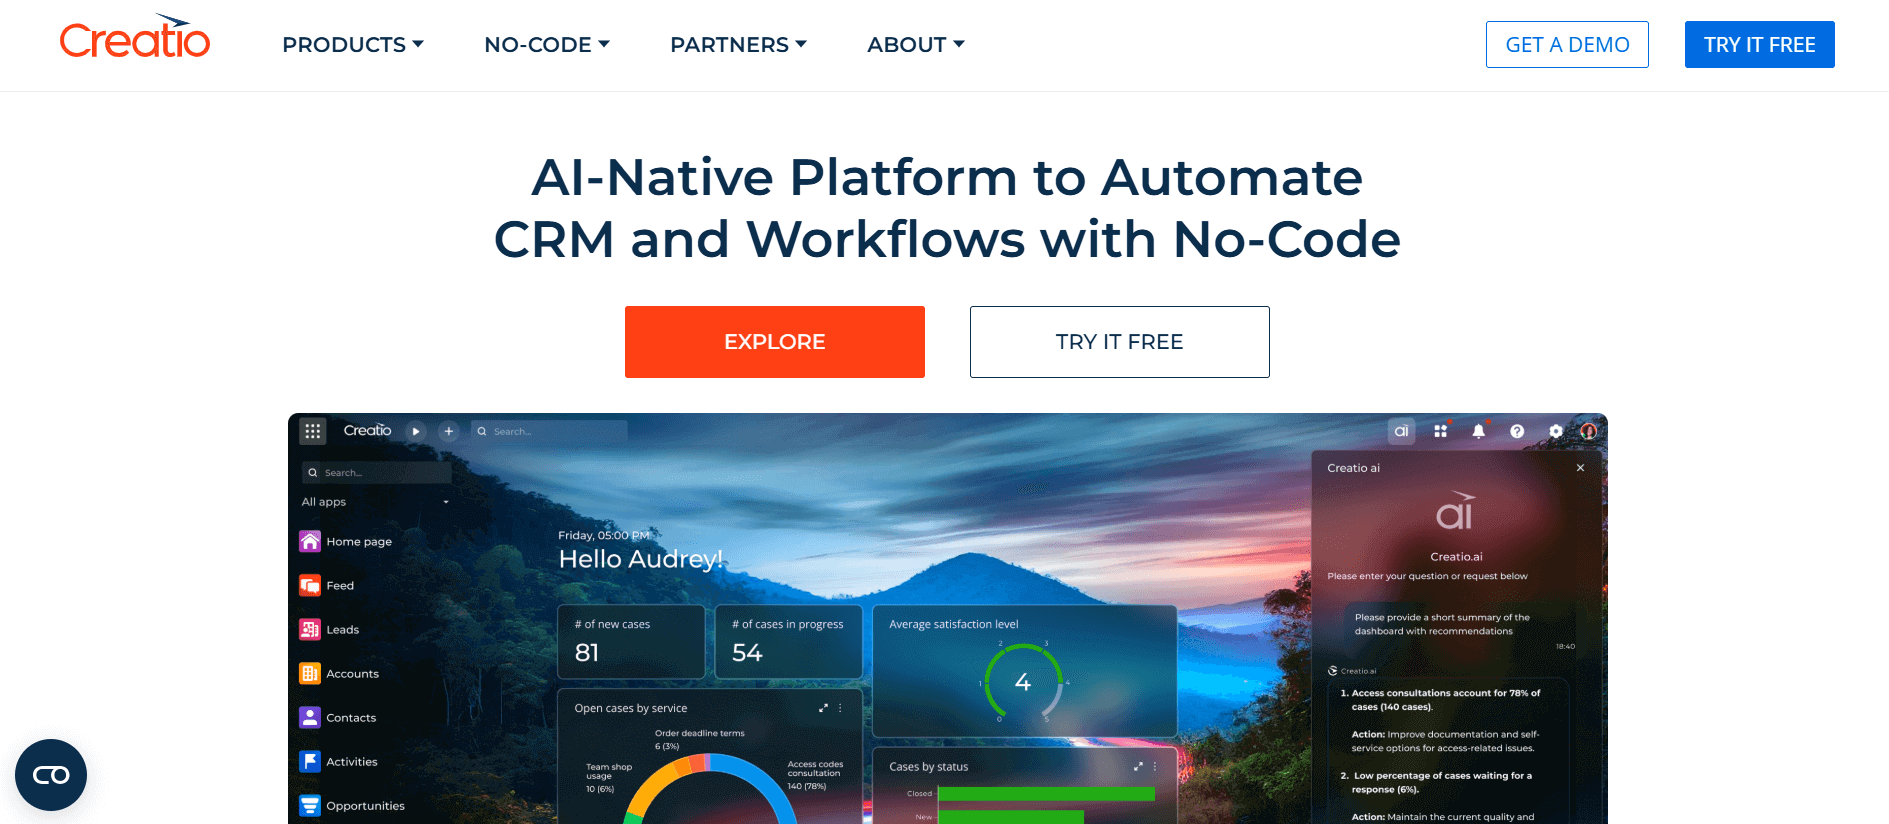The height and width of the screenshot is (824, 1889).
Task: Click the # of new cases 81 tile
Action: coord(631,642)
